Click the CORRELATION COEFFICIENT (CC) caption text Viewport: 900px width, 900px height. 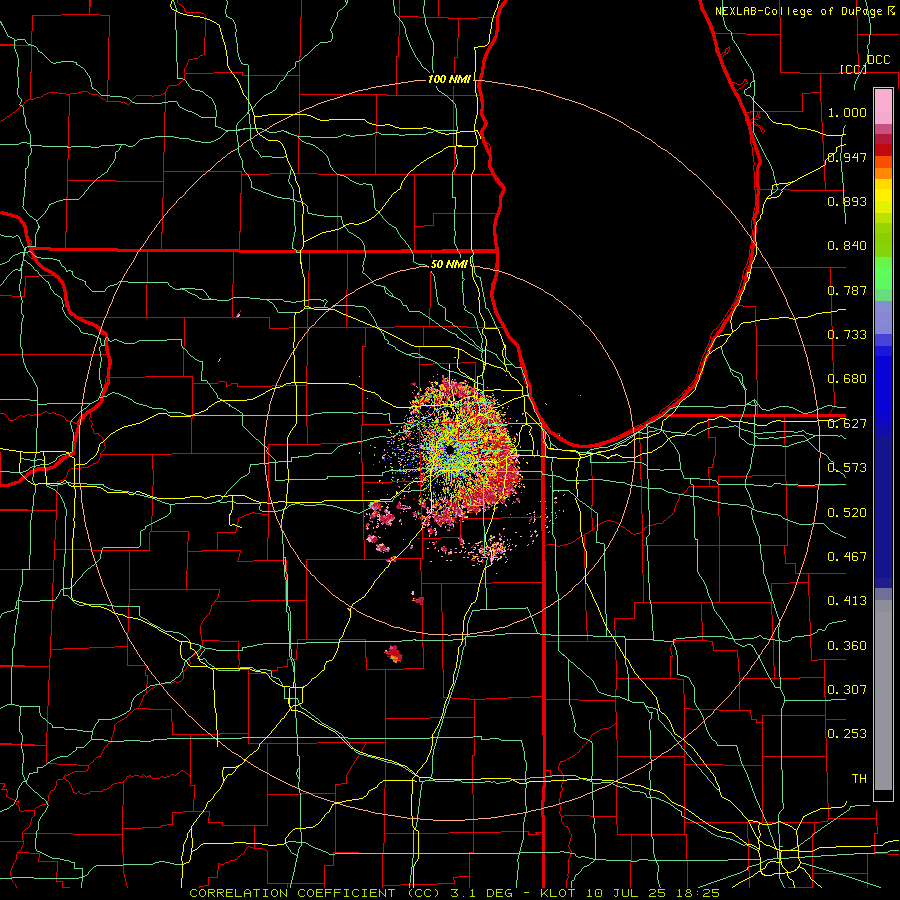tap(315, 893)
